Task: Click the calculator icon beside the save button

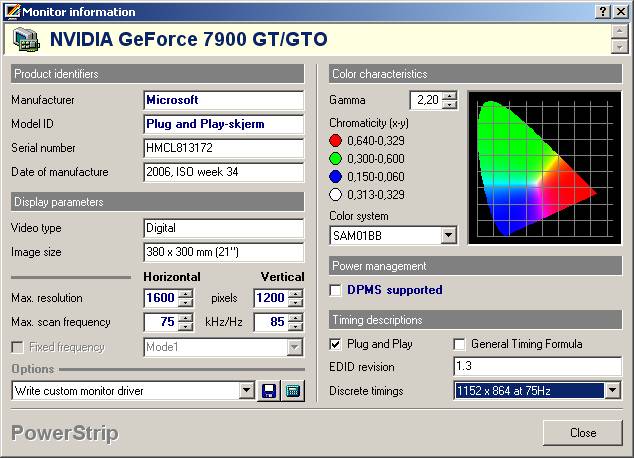Action: point(293,391)
